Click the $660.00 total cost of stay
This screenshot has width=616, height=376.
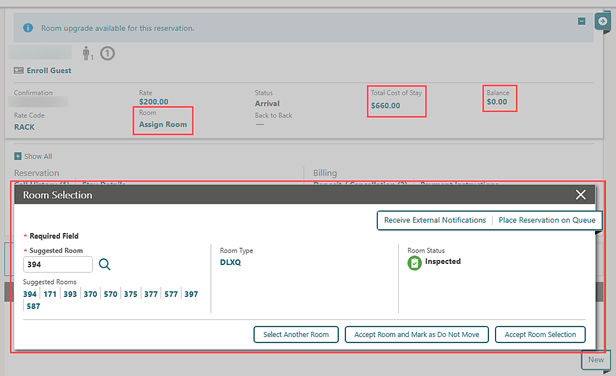(x=385, y=105)
